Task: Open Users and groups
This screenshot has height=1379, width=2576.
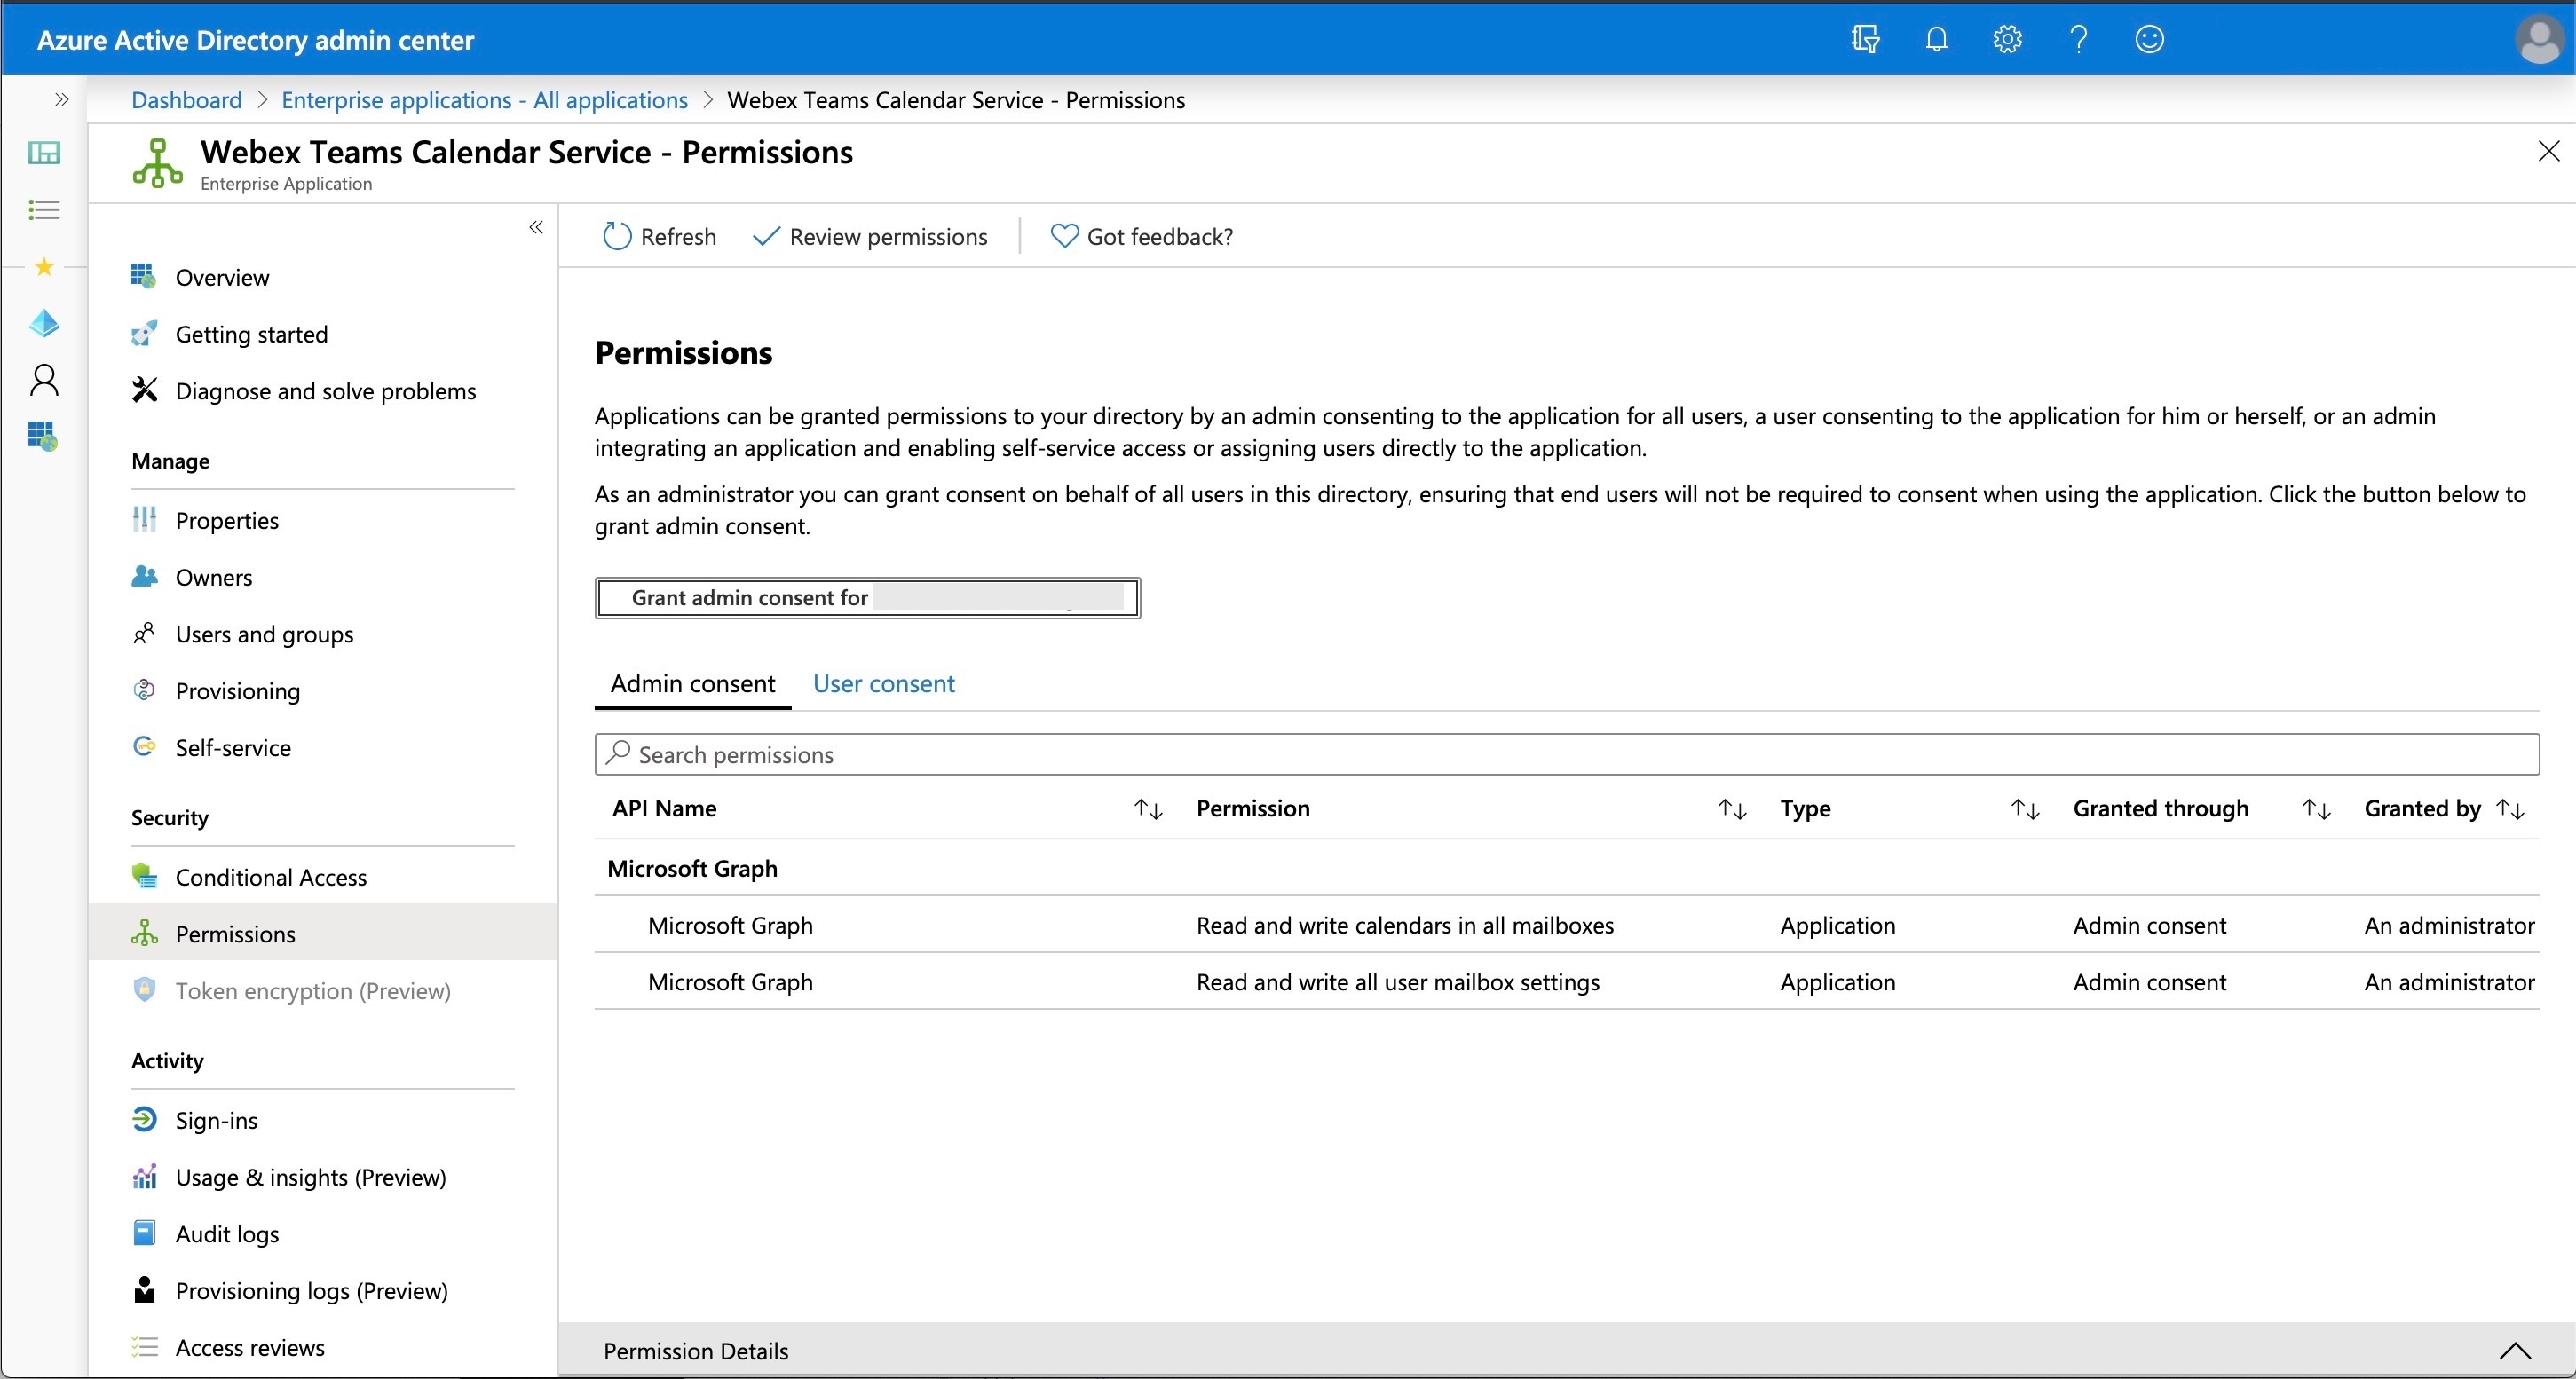Action: [x=264, y=634]
